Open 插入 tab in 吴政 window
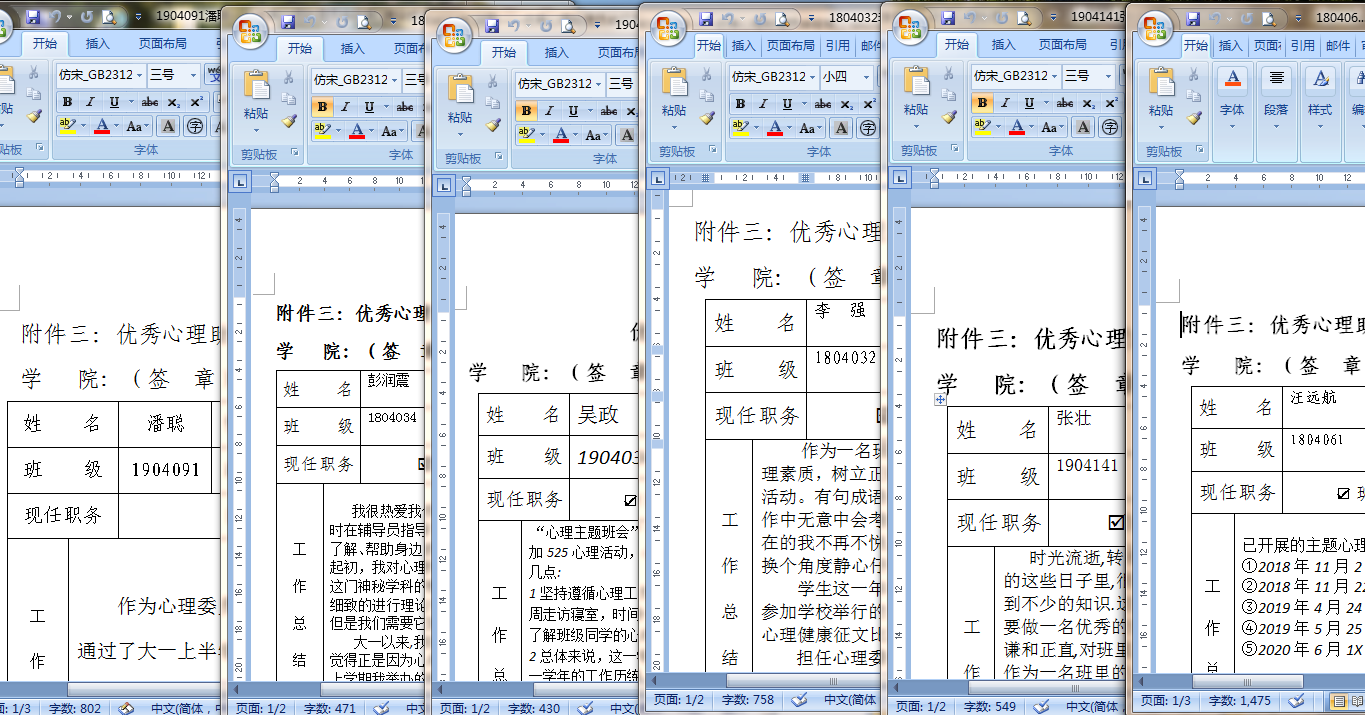This screenshot has width=1365, height=715. click(x=556, y=52)
